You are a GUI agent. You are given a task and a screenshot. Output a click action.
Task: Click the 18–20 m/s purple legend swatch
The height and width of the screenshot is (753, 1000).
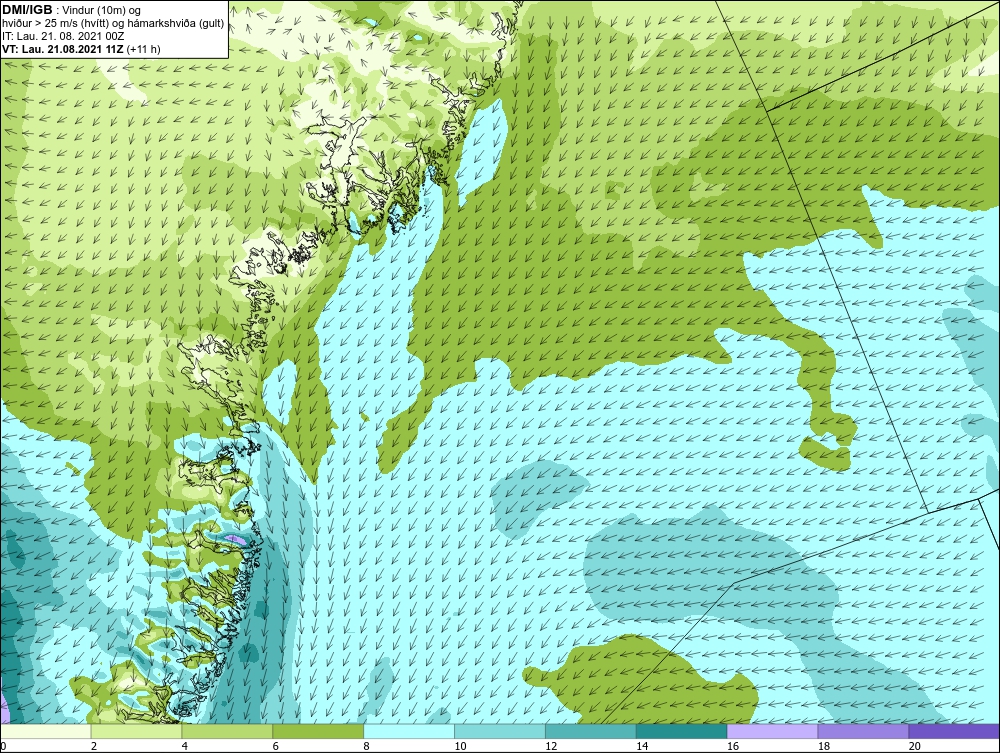(x=864, y=731)
